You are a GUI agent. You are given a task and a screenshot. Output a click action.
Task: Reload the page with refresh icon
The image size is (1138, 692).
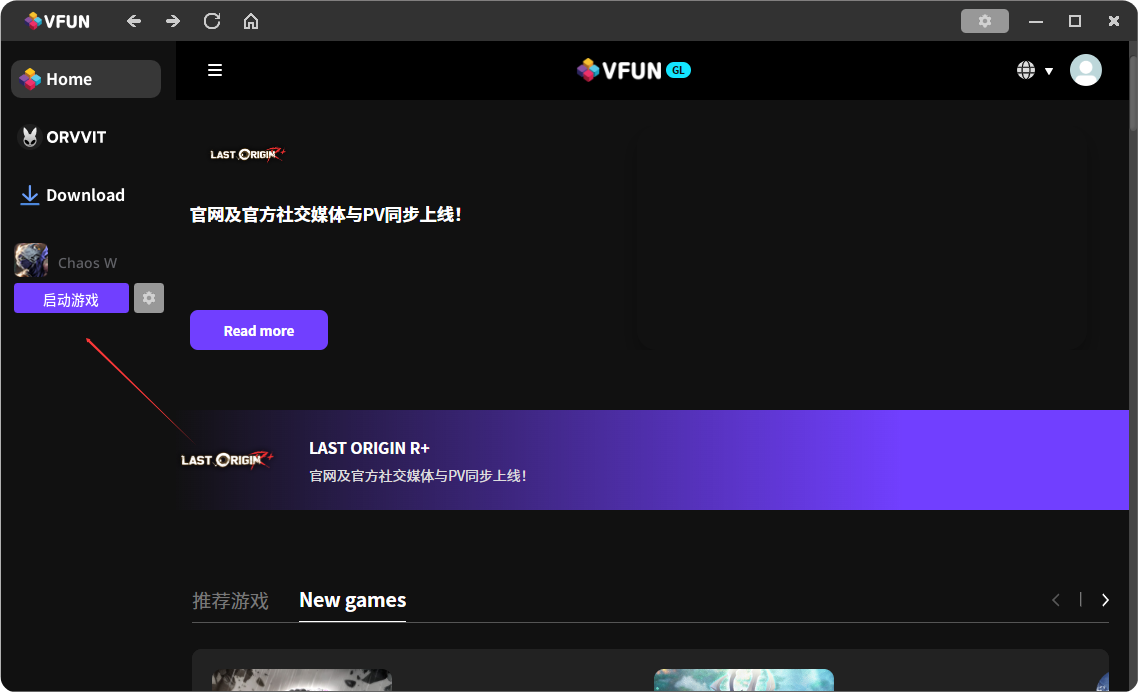tap(212, 21)
